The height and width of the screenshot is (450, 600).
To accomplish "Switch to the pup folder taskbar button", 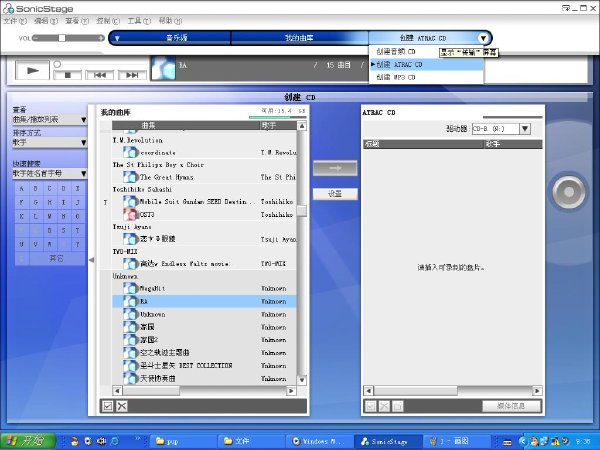I will tap(183, 441).
